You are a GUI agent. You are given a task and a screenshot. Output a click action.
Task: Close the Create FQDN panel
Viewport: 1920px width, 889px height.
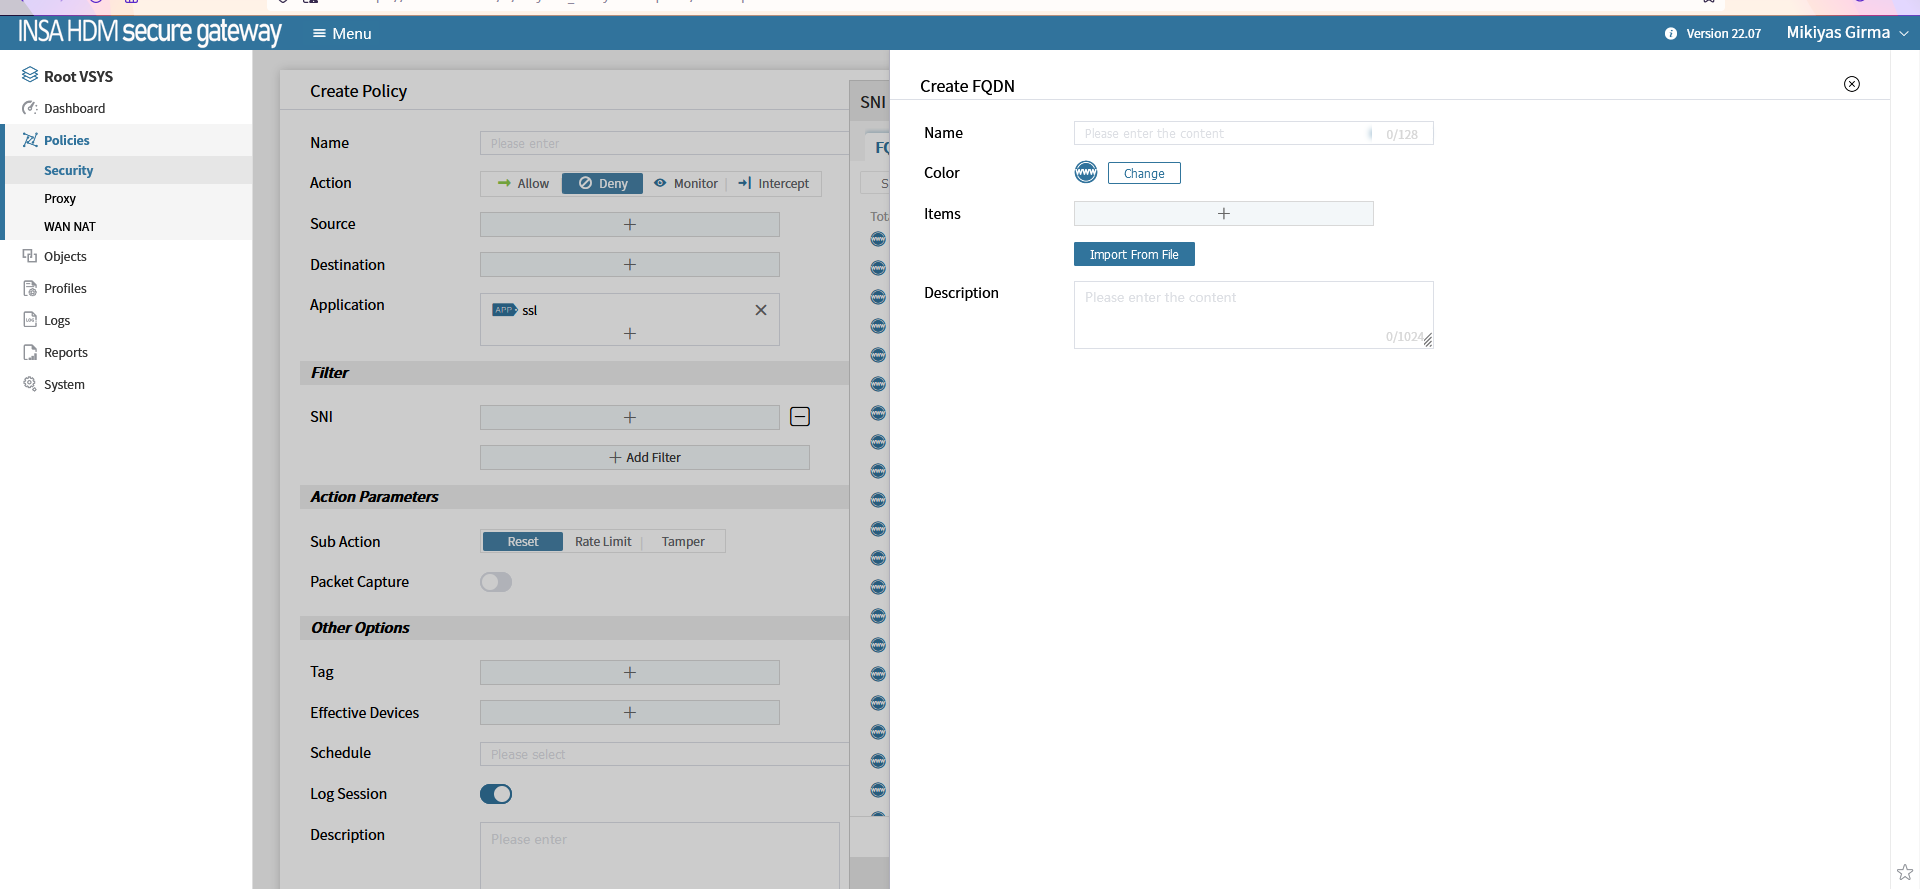coord(1851,84)
